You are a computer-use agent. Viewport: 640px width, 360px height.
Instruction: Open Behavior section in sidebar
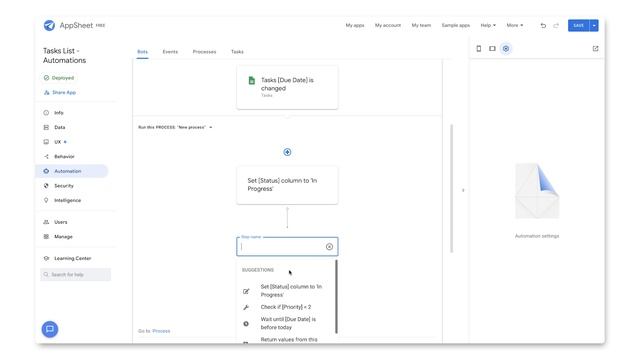64,157
